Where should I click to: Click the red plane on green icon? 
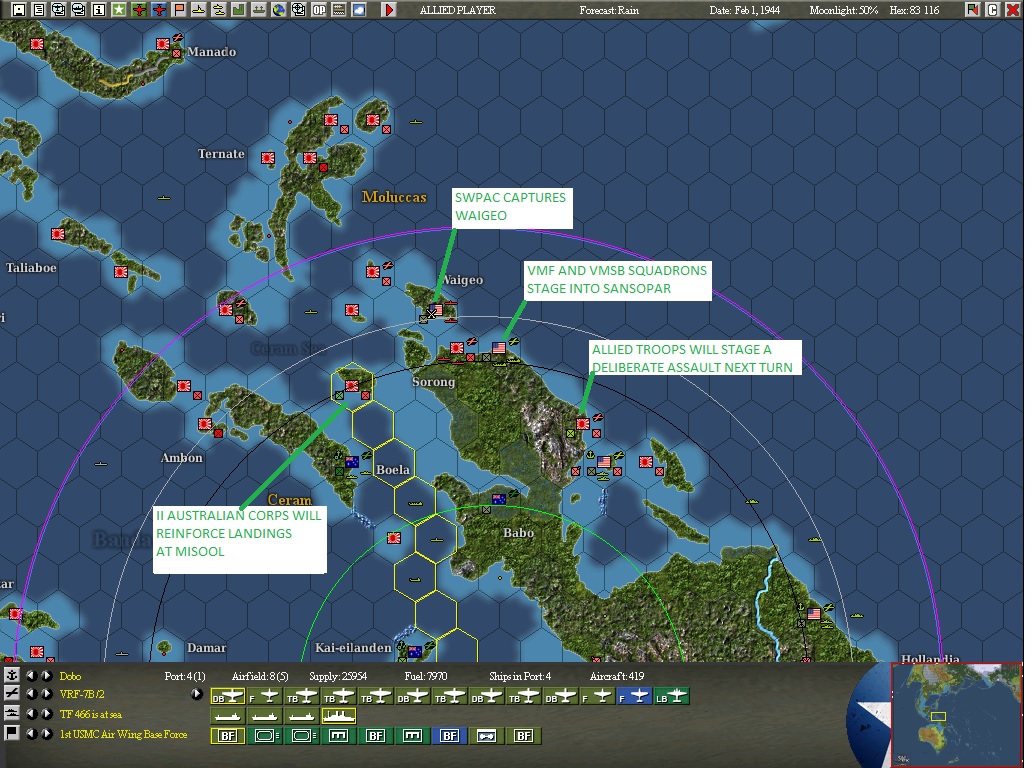pyautogui.click(x=139, y=10)
